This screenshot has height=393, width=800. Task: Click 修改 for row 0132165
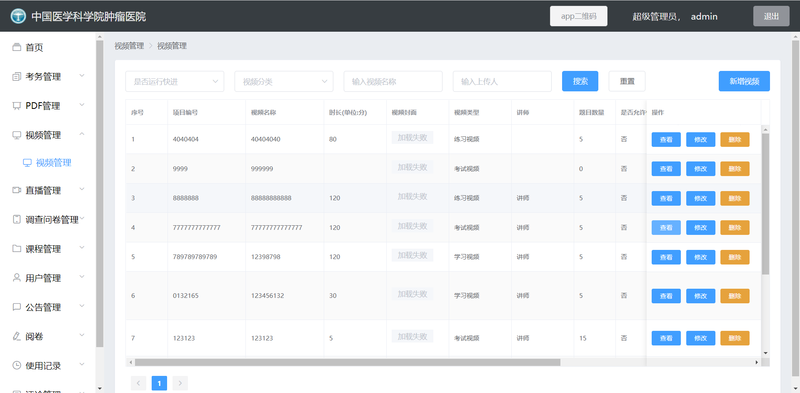[701, 296]
